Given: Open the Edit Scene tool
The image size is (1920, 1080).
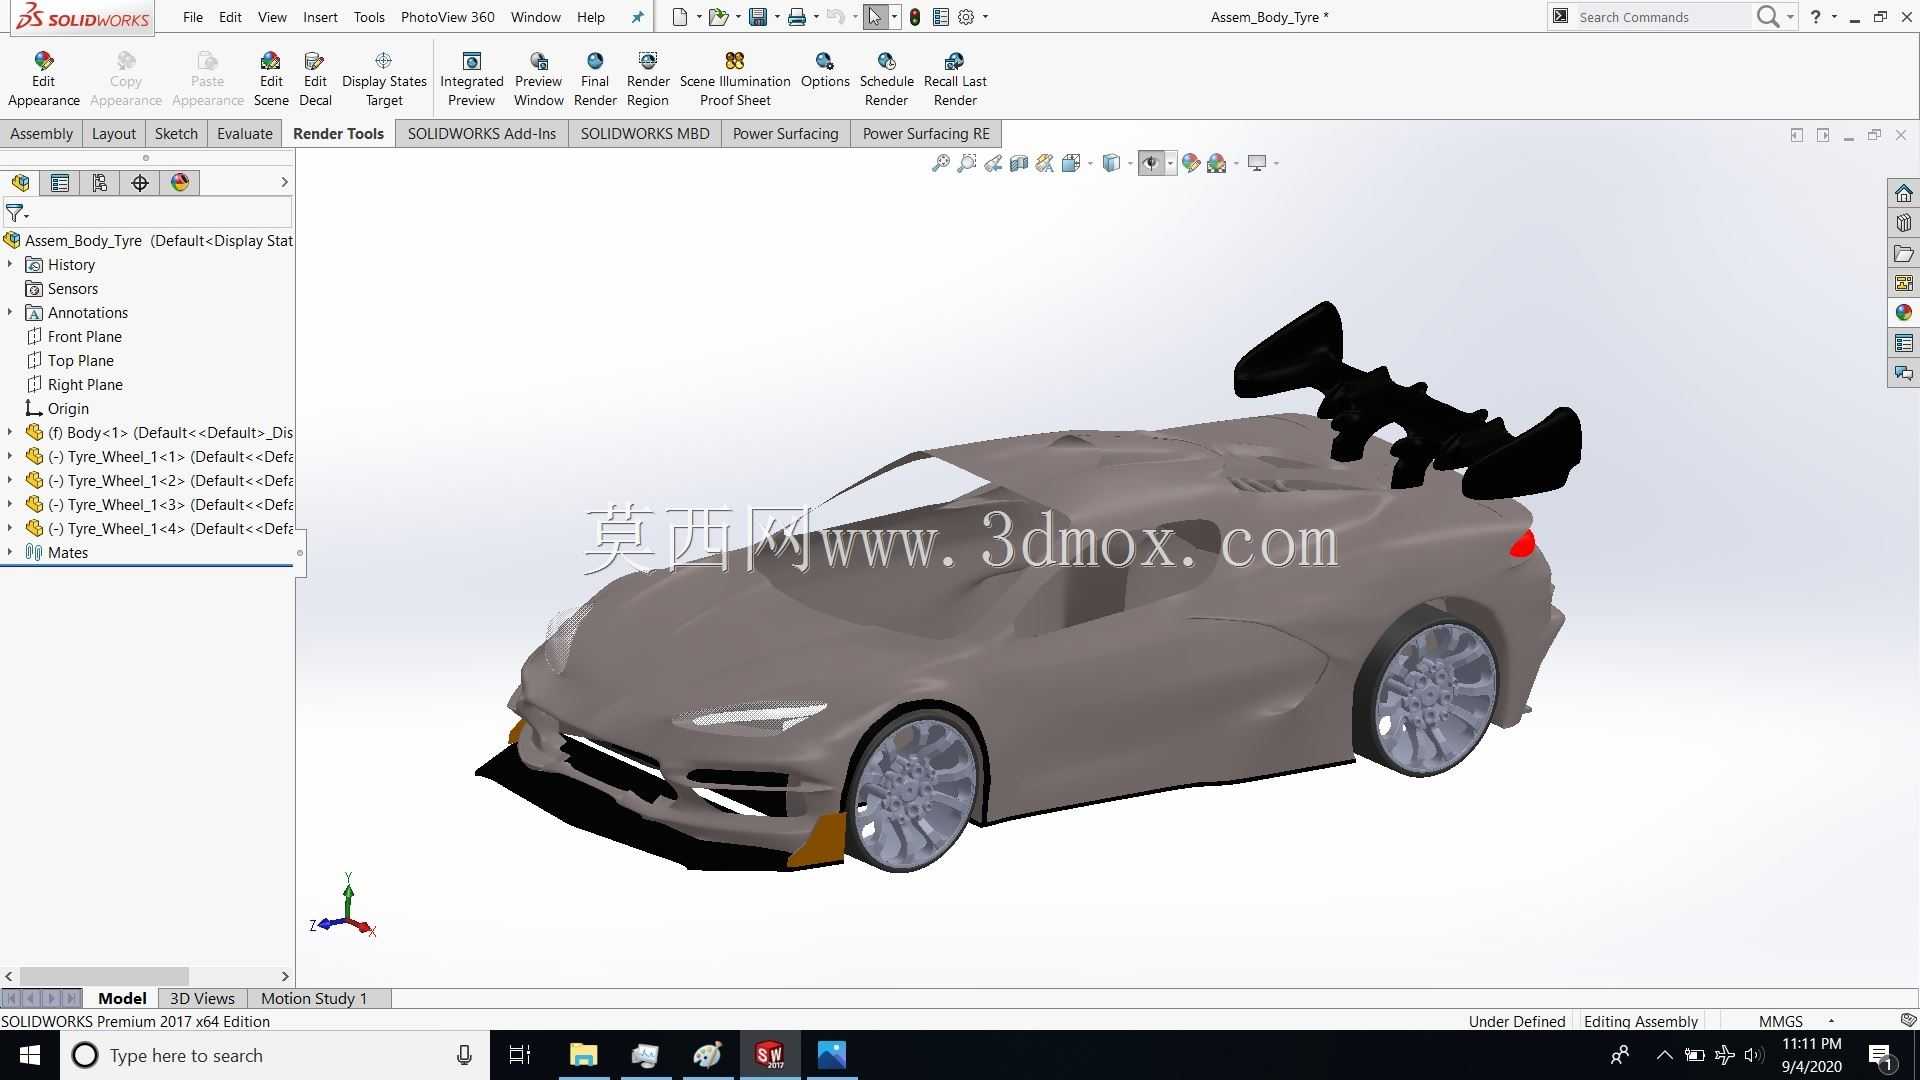Looking at the screenshot, I should (x=271, y=79).
